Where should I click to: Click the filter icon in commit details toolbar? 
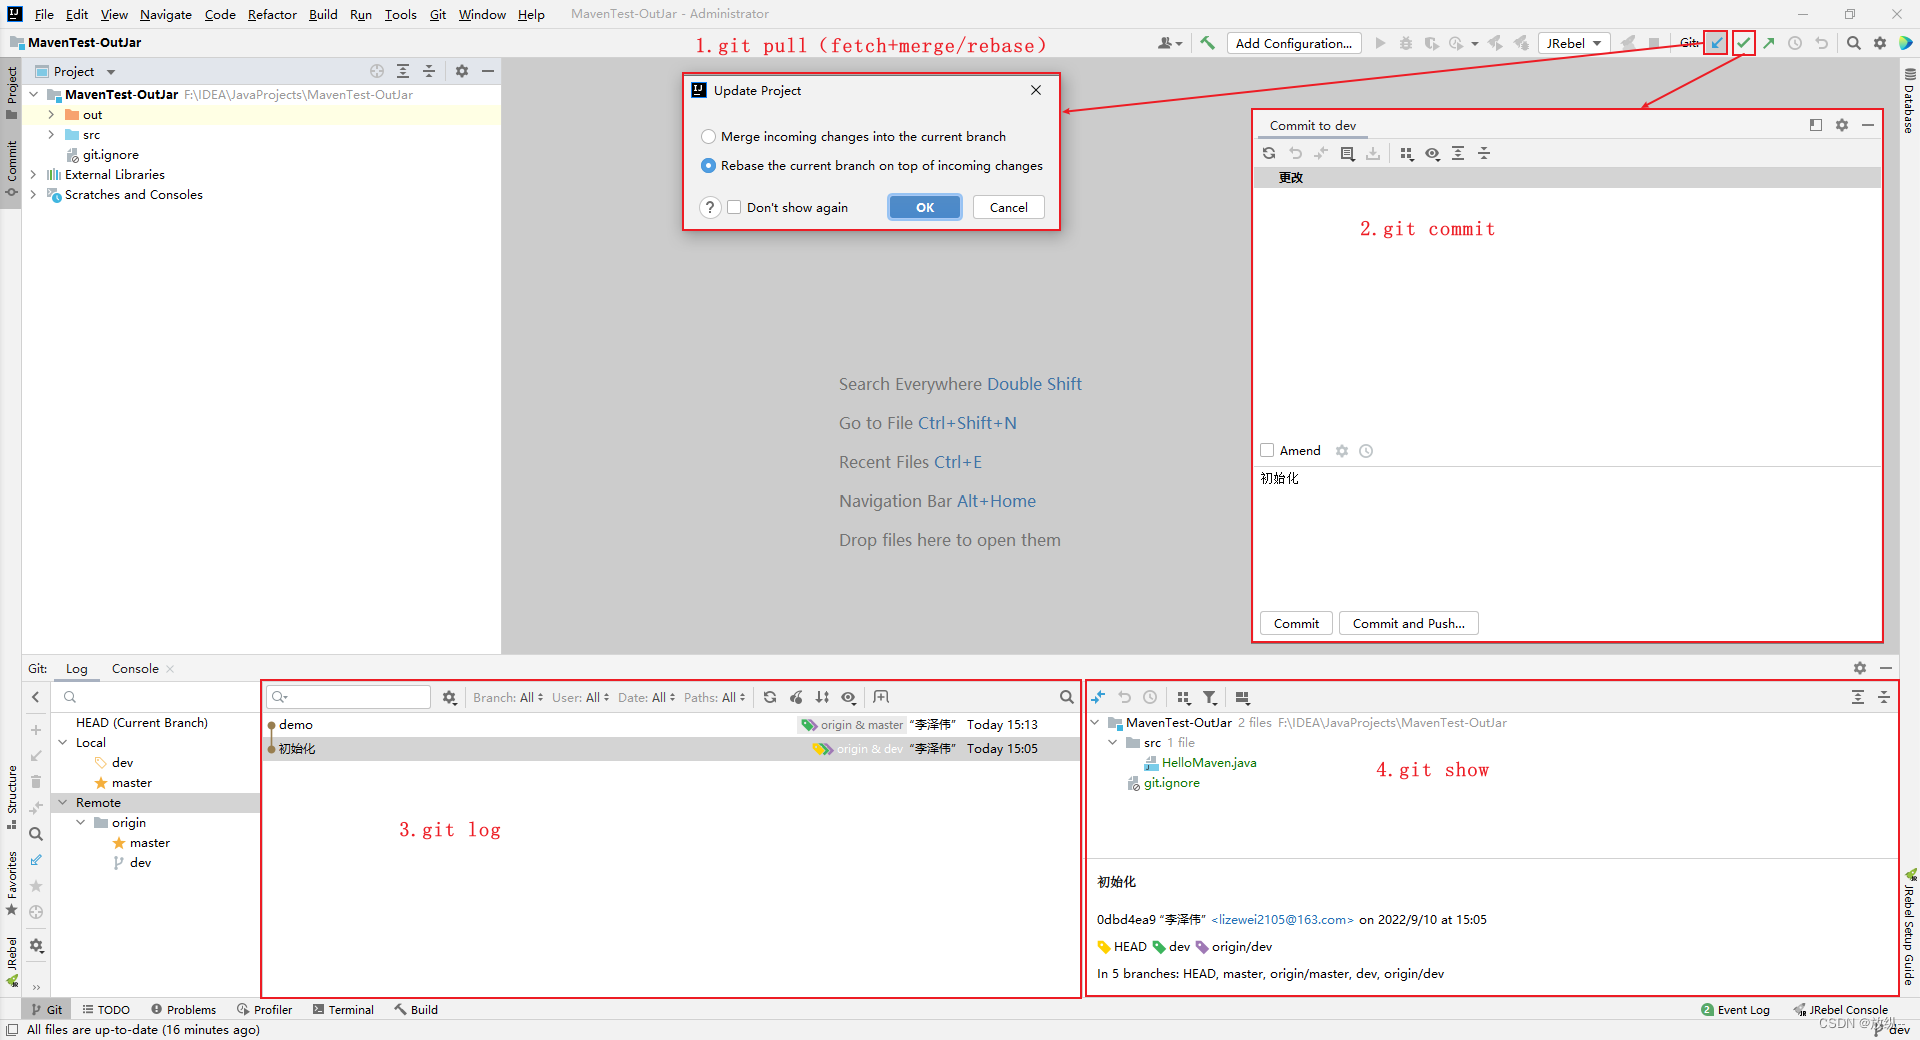tap(1210, 697)
